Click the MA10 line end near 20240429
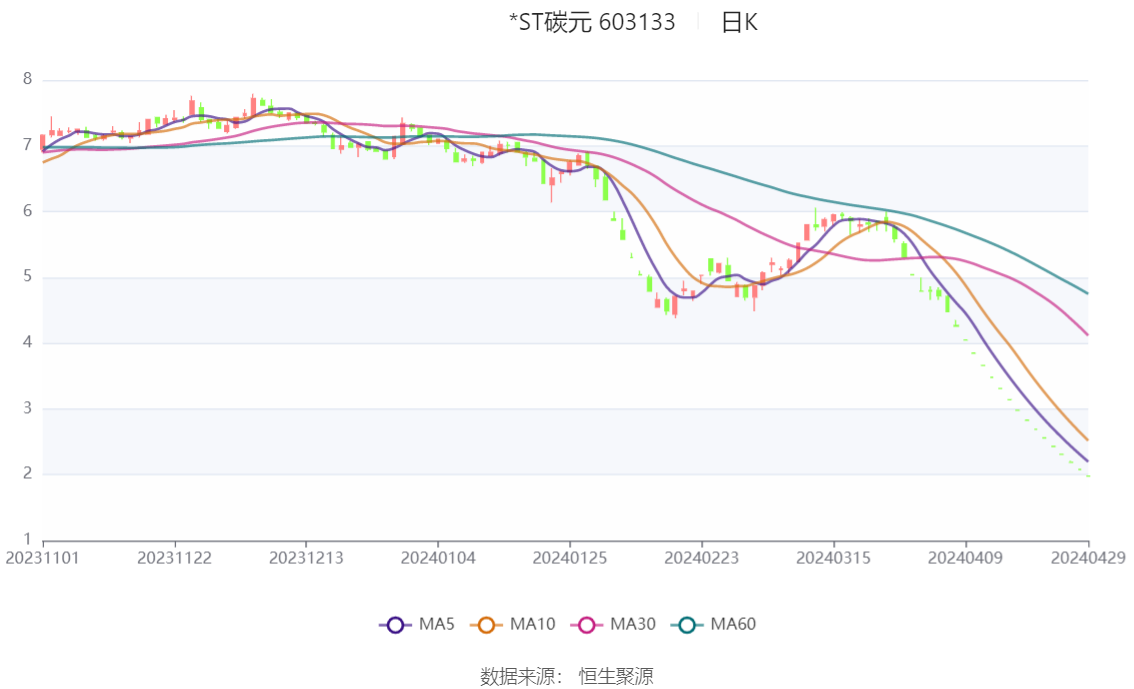Image resolution: width=1134 pixels, height=689 pixels. pos(1087,440)
